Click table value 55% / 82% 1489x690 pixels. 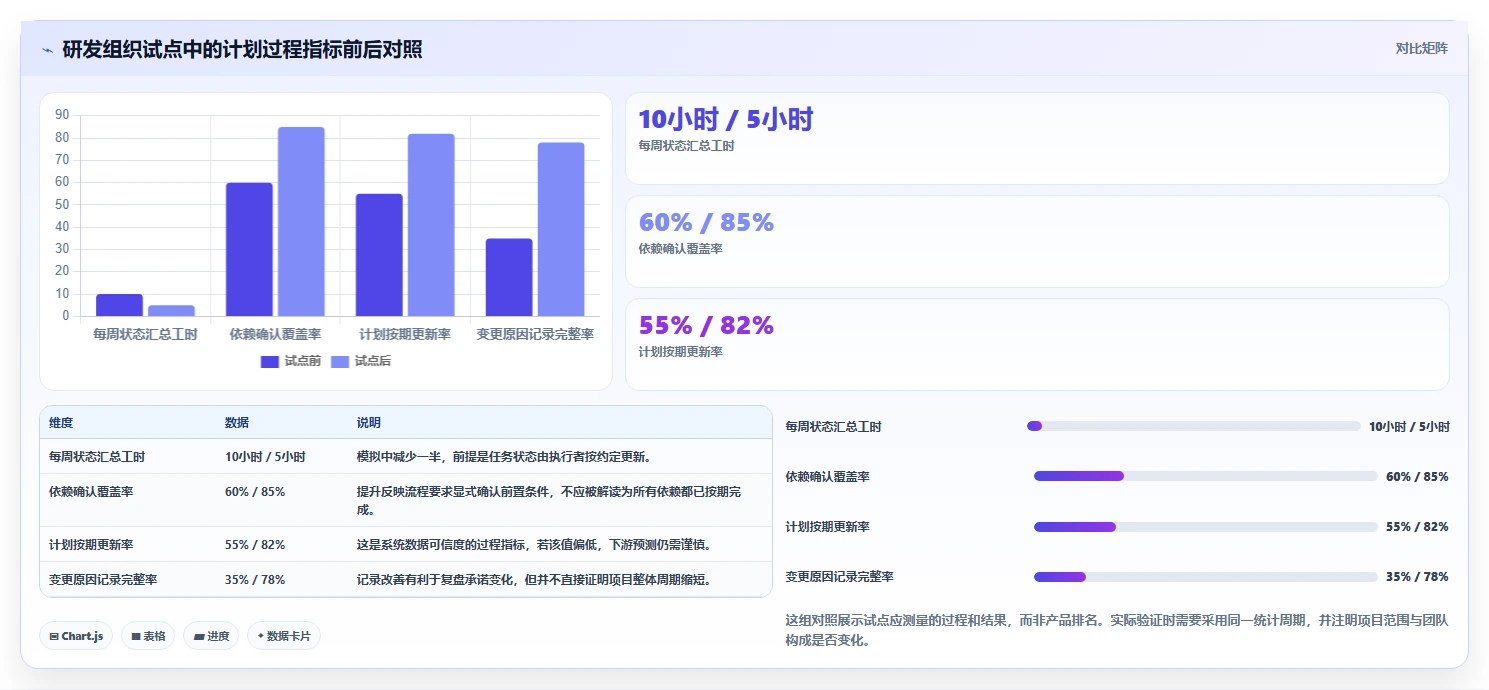click(255, 545)
